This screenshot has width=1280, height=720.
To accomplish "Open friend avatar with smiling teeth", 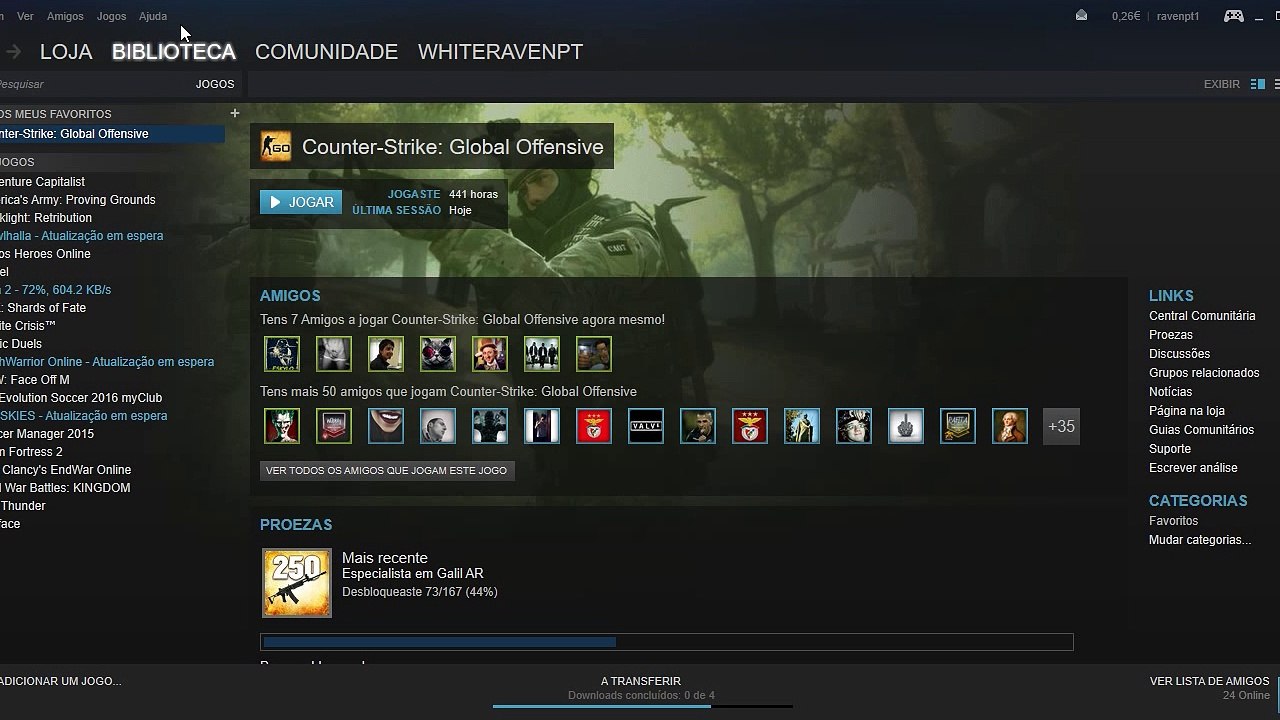I will (386, 426).
